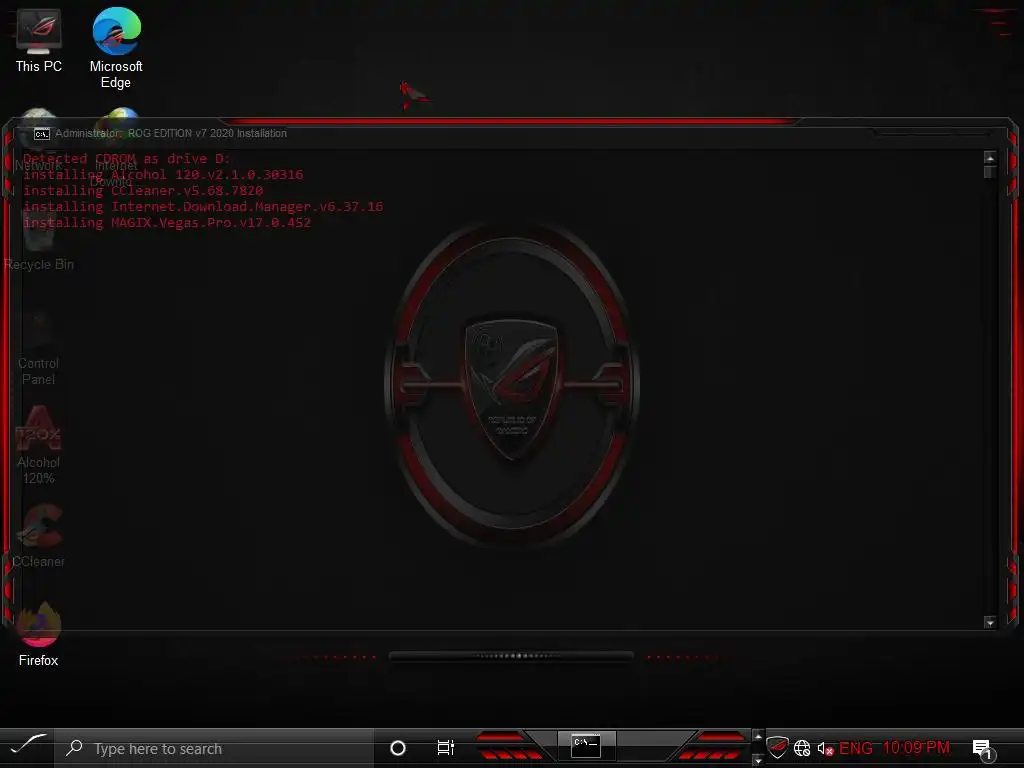Image resolution: width=1024 pixels, height=768 pixels.
Task: Open the CCleaner desktop shortcut
Action: (x=39, y=536)
